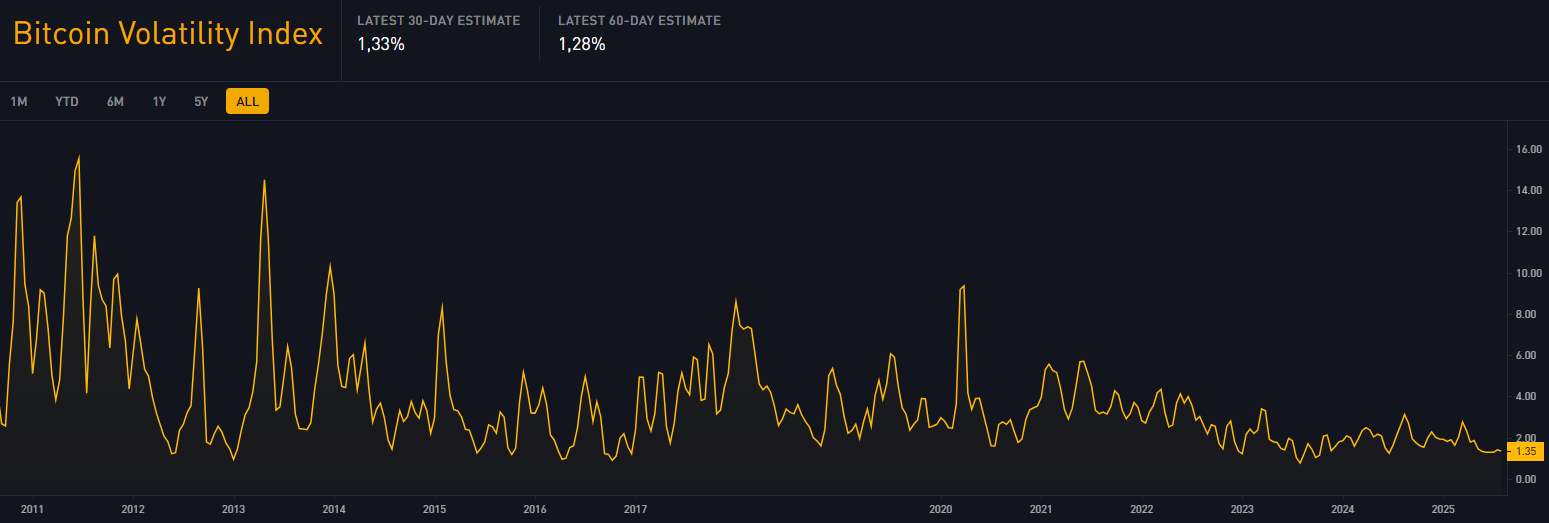Click the 2011 label on time axis
This screenshot has width=1549, height=523.
(32, 509)
